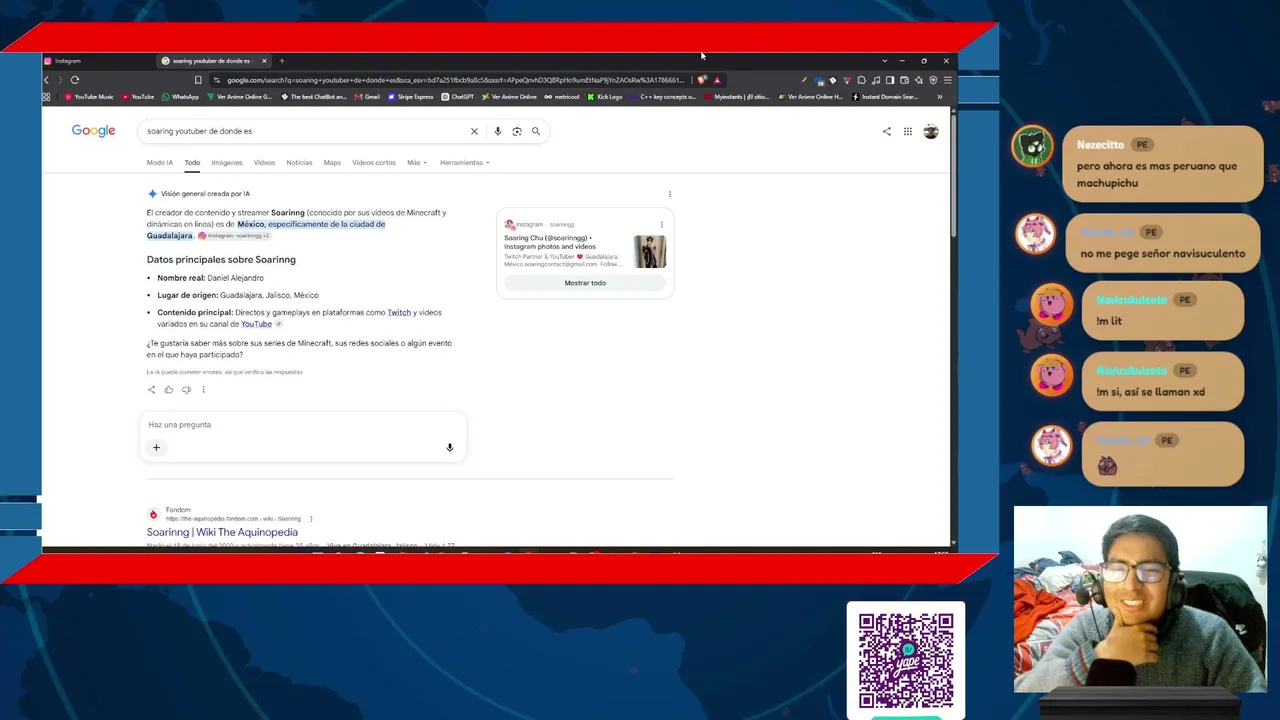1280x720 pixels.
Task: Add attachment with the plus button
Action: 156,447
